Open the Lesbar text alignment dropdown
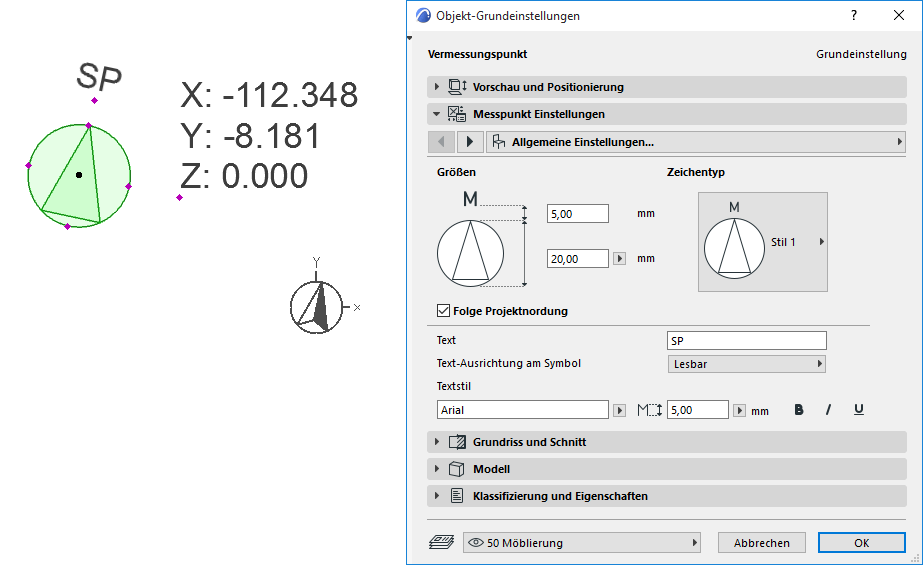 tap(746, 364)
